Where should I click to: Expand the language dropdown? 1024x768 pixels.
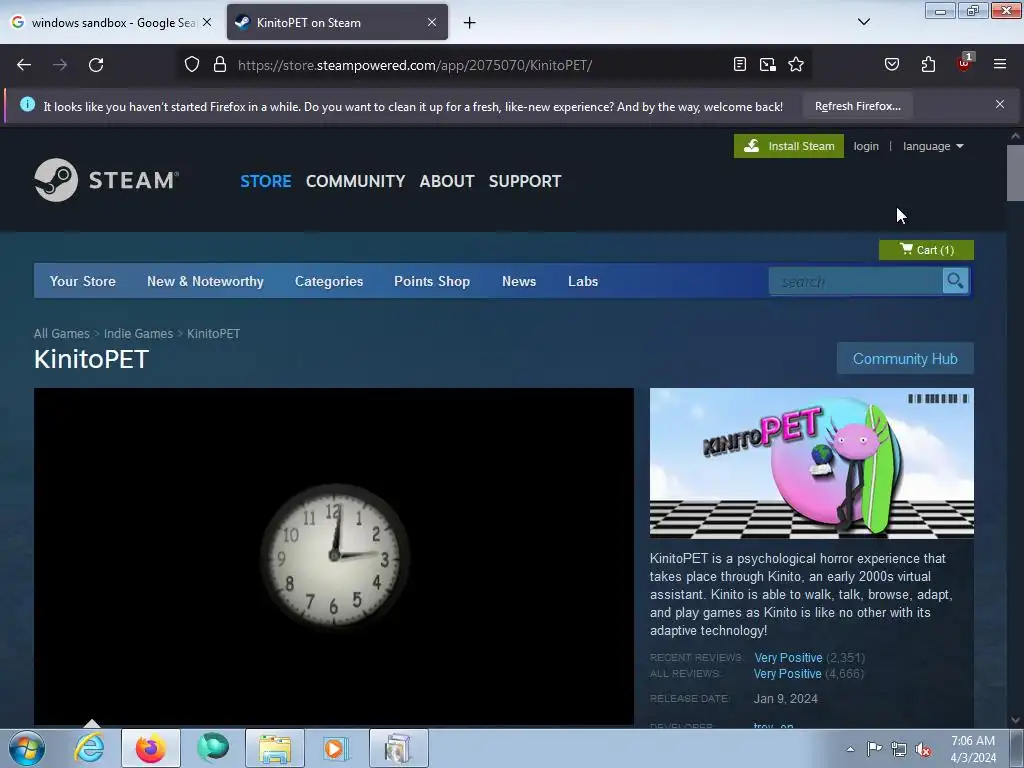click(933, 146)
